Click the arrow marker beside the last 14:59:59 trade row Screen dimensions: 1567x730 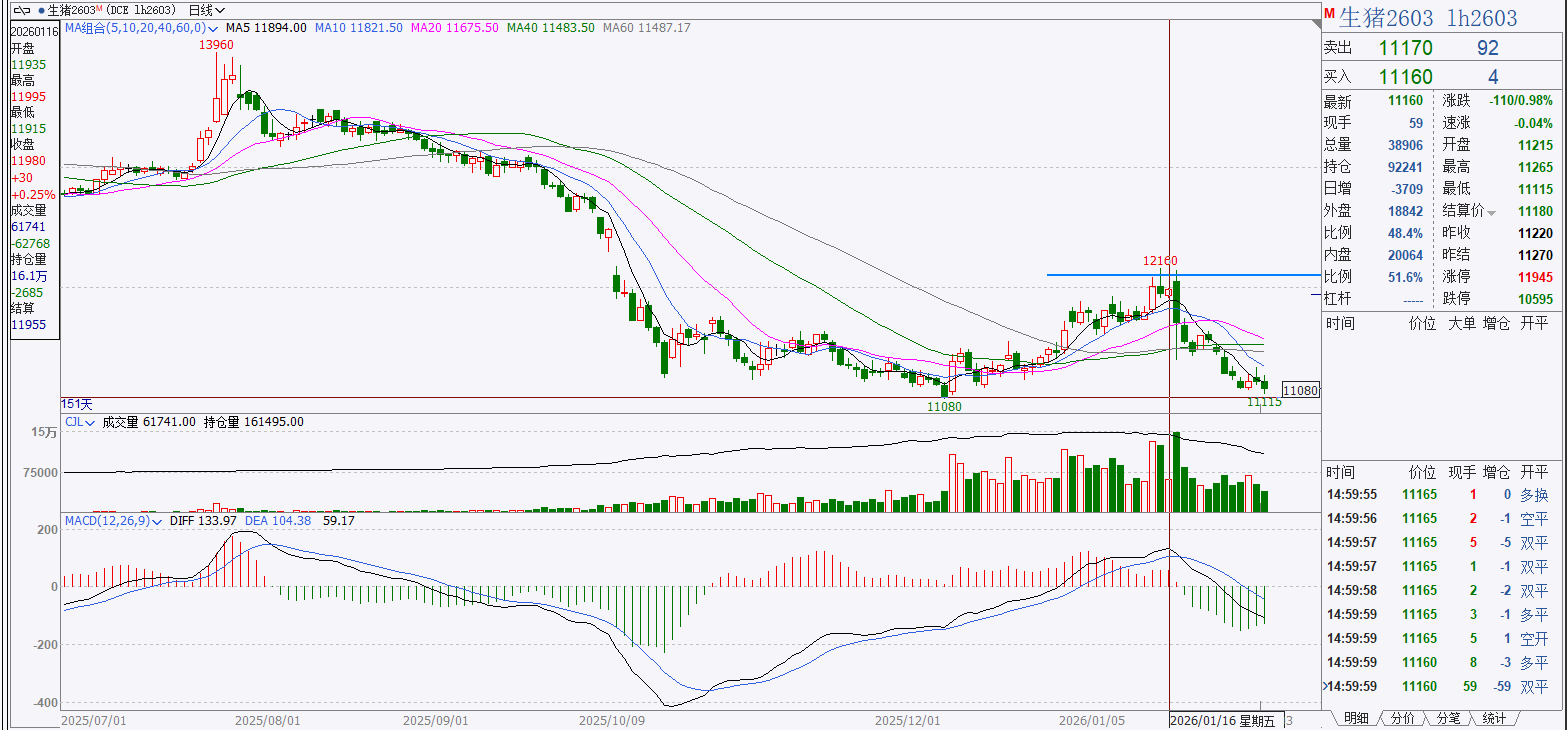[1326, 686]
